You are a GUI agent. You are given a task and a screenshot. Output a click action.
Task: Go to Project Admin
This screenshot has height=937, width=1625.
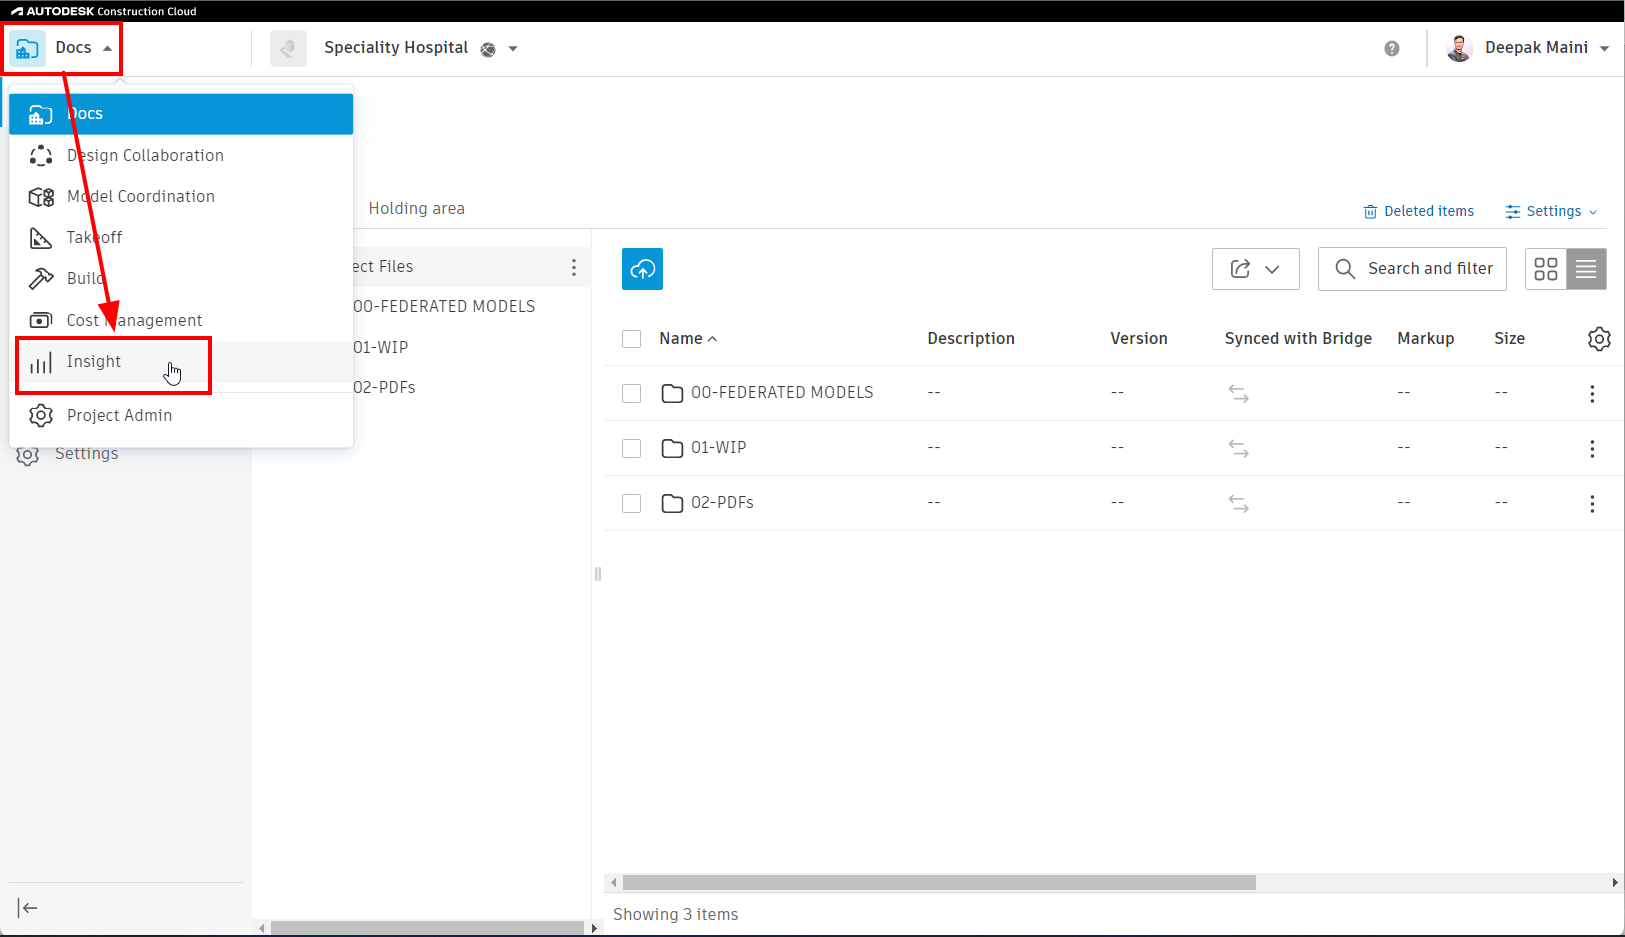point(181,415)
